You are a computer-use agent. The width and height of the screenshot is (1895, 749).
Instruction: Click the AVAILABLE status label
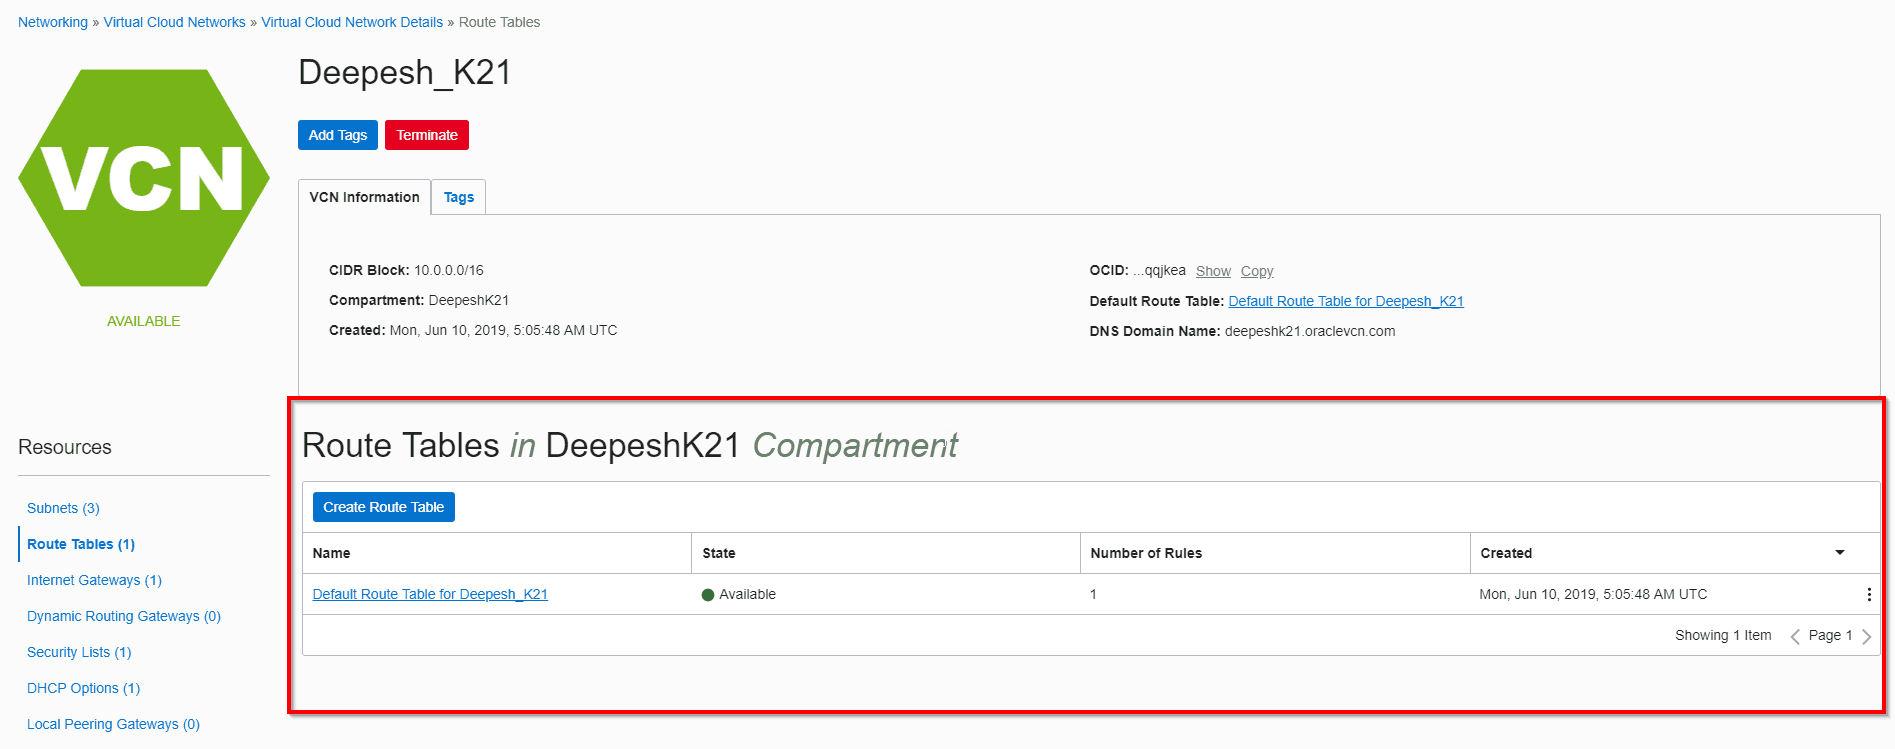144,321
